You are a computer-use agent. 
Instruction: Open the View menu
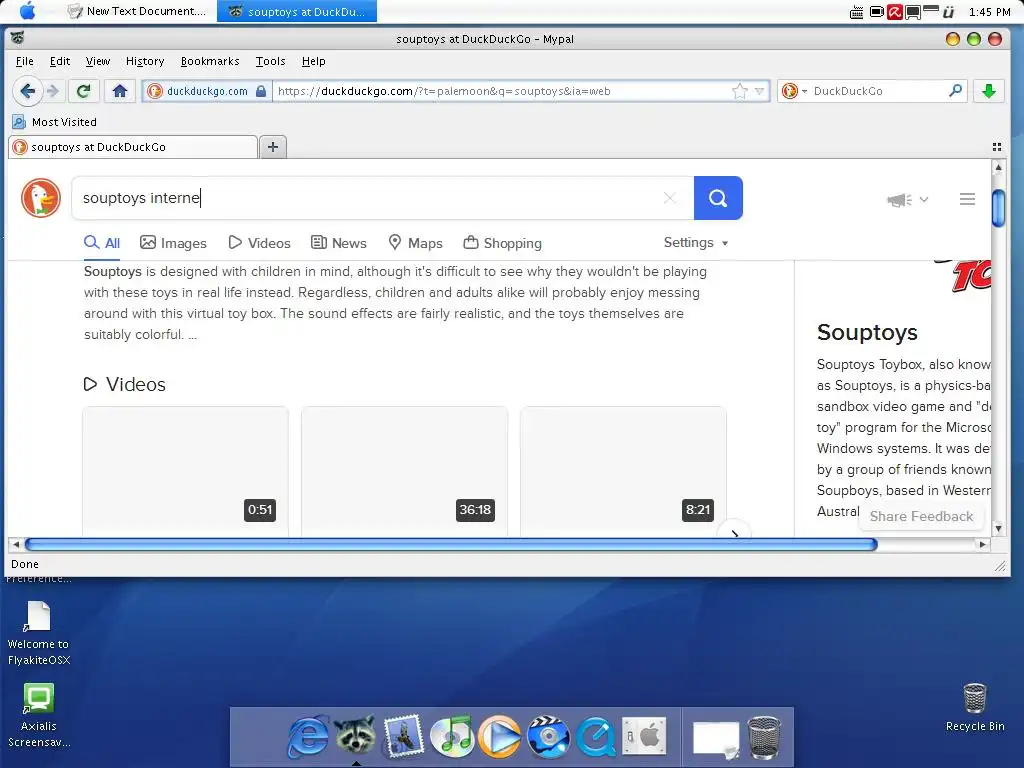[98, 61]
